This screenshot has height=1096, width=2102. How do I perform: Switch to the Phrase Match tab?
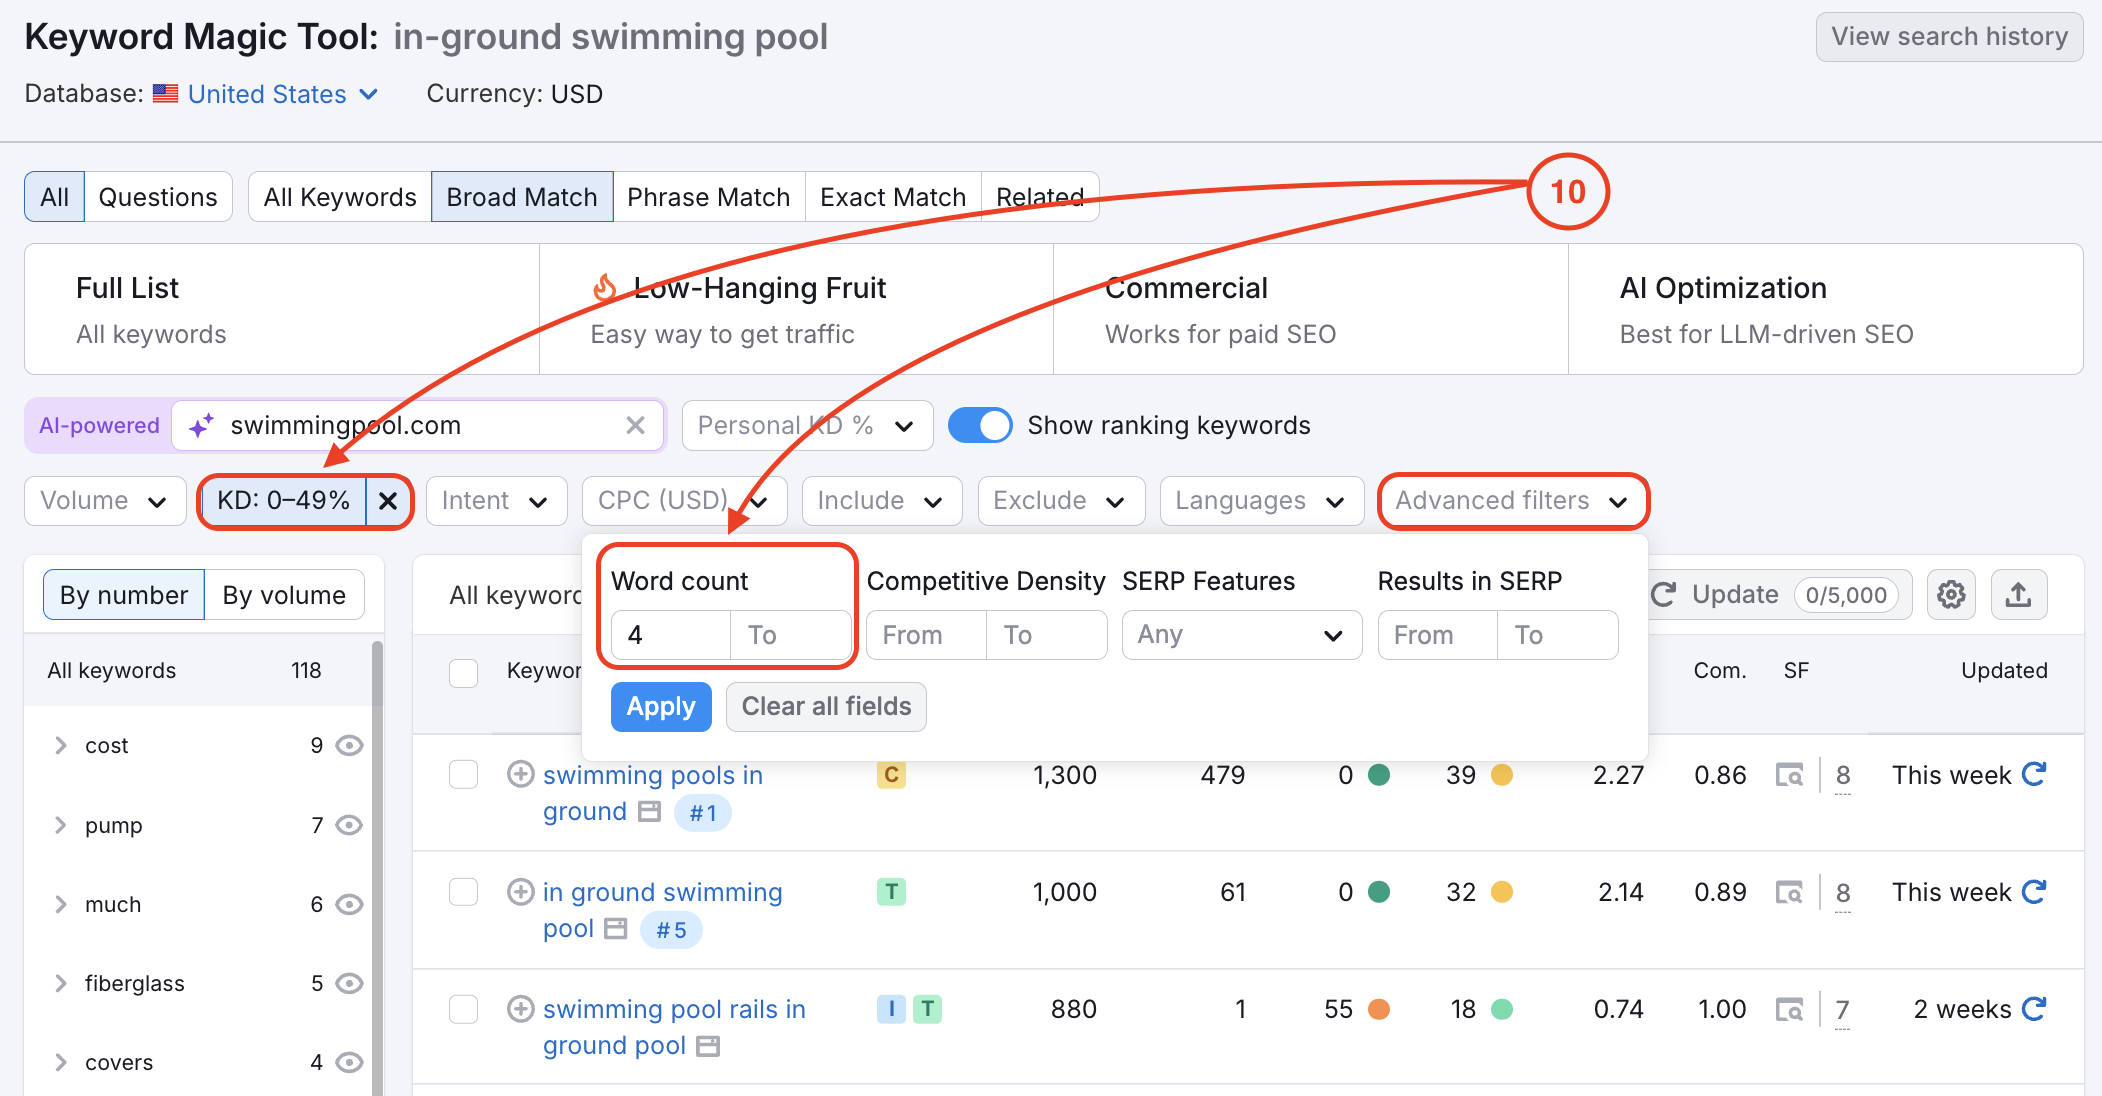(709, 196)
